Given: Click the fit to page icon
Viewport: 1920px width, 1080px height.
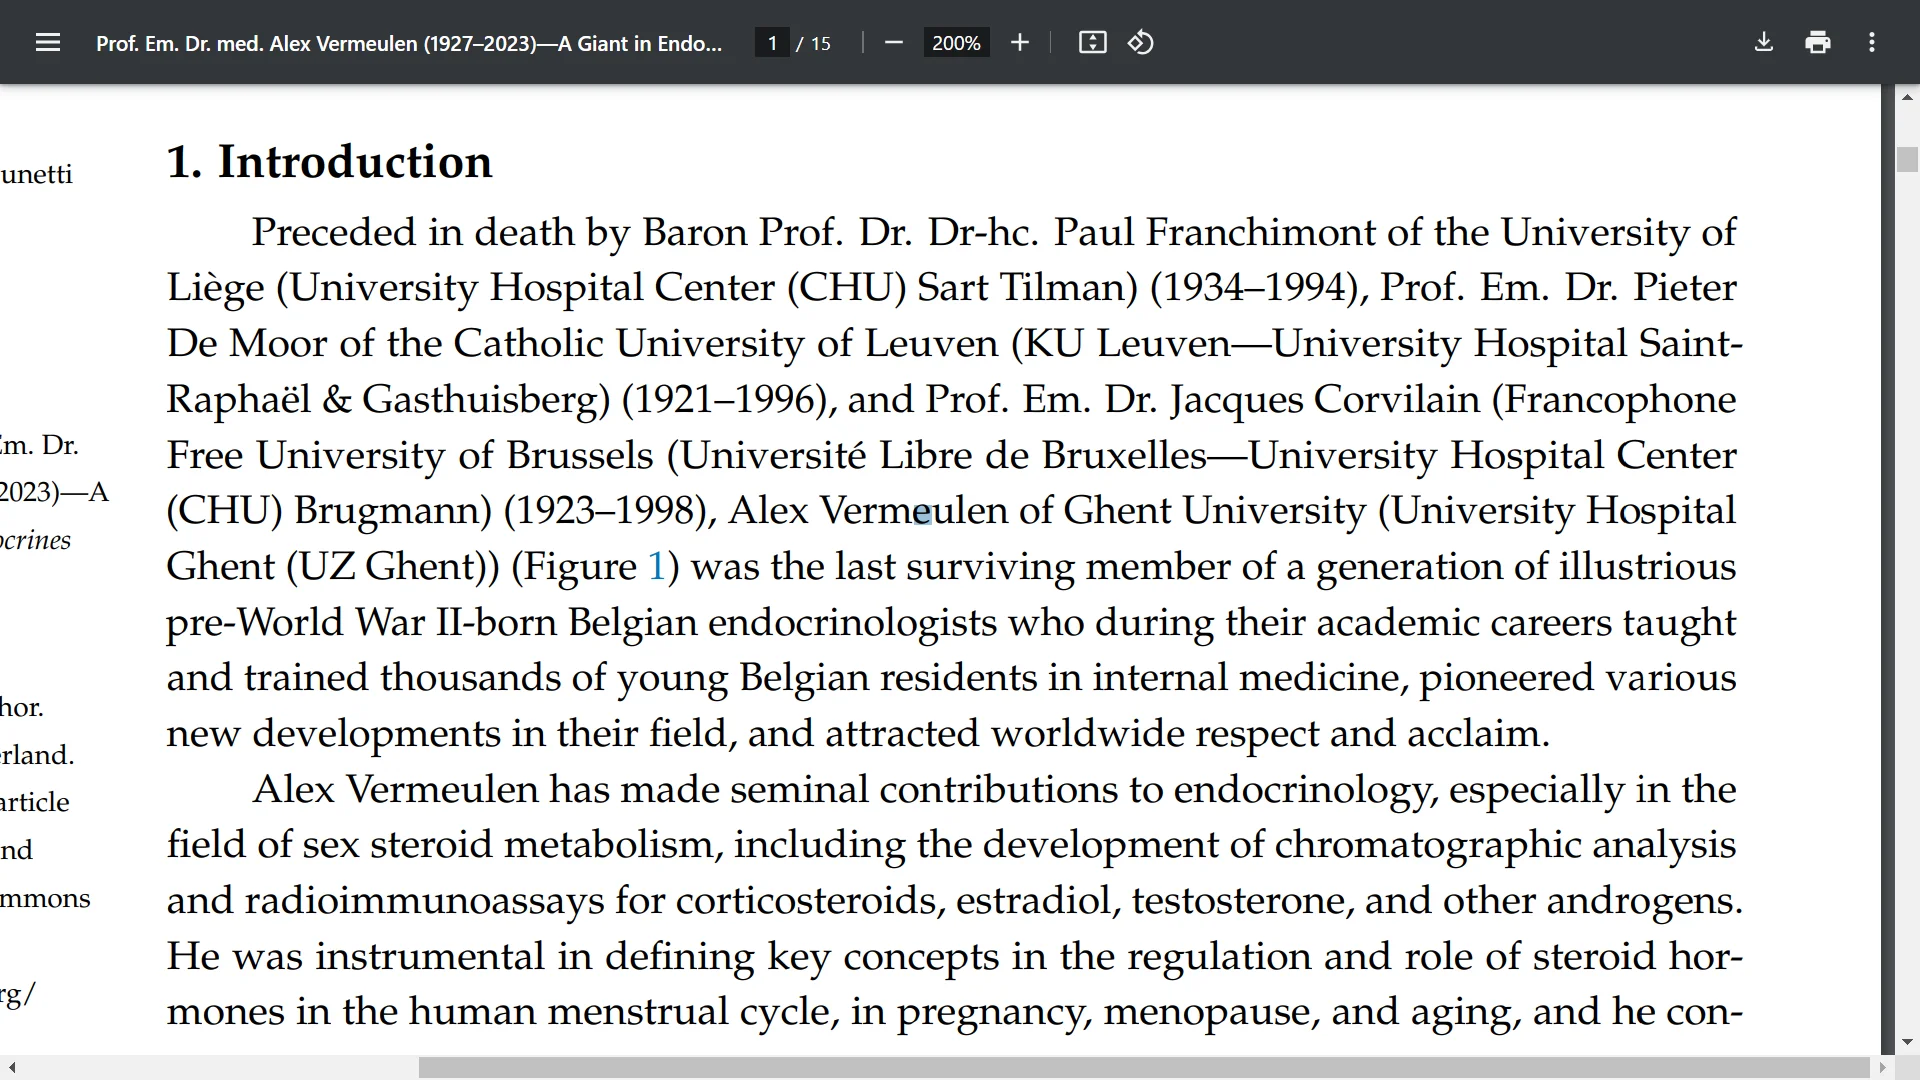Looking at the screenshot, I should (x=1092, y=43).
